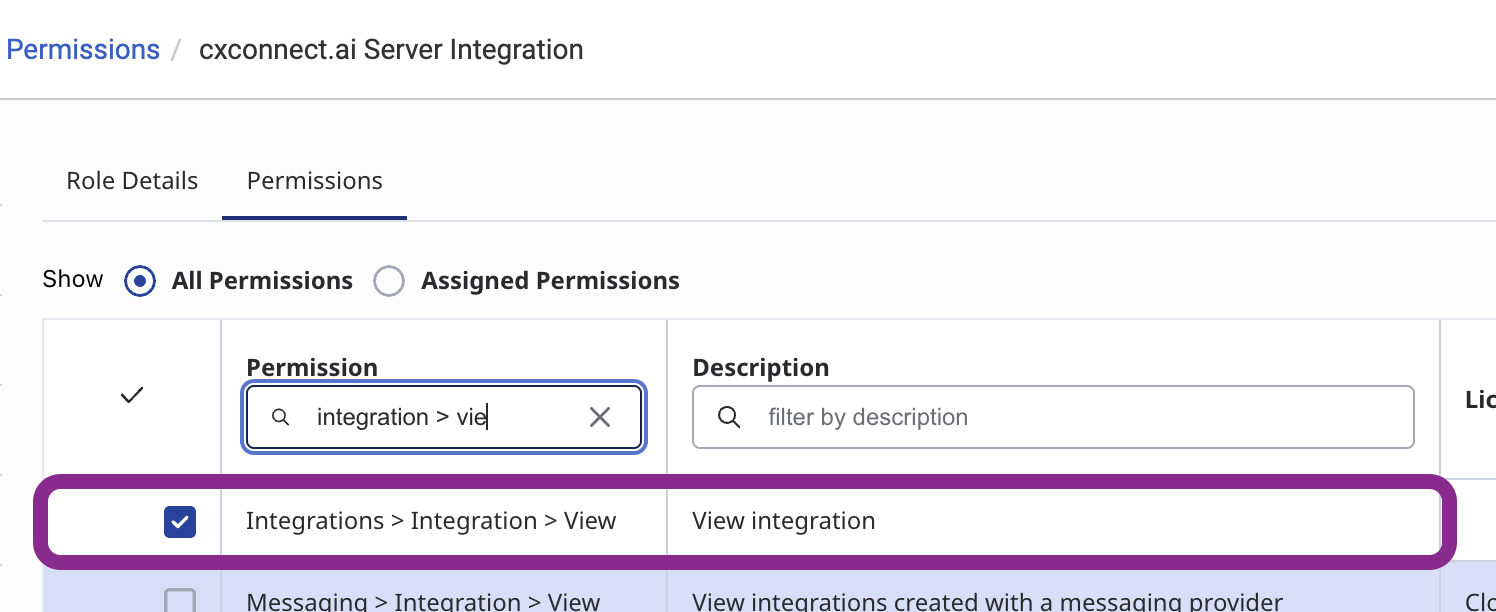Click the Permission column header label
This screenshot has width=1496, height=612.
point(312,368)
